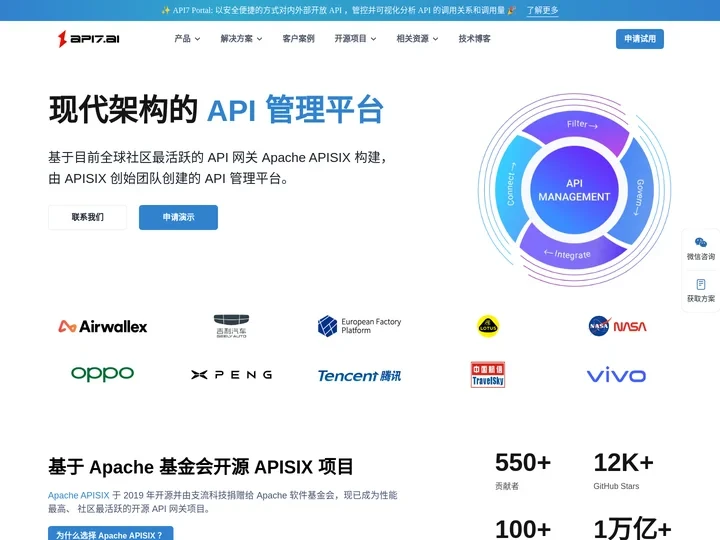Click the Filter segment of the diagram
The height and width of the screenshot is (540, 720).
point(581,124)
